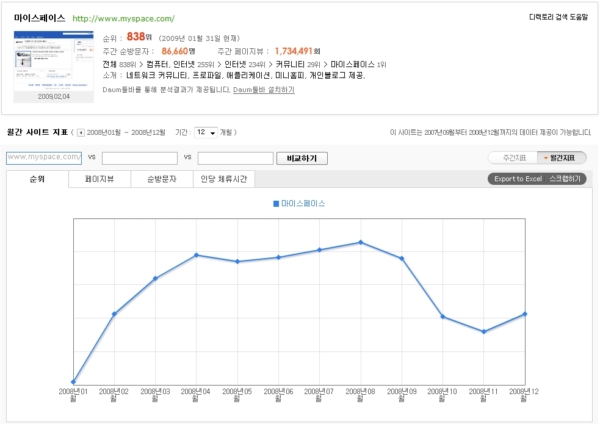Viewport: 600px width, 424px height.
Task: Click the previous period arrow beside 2008년01월
Action: tap(81, 132)
